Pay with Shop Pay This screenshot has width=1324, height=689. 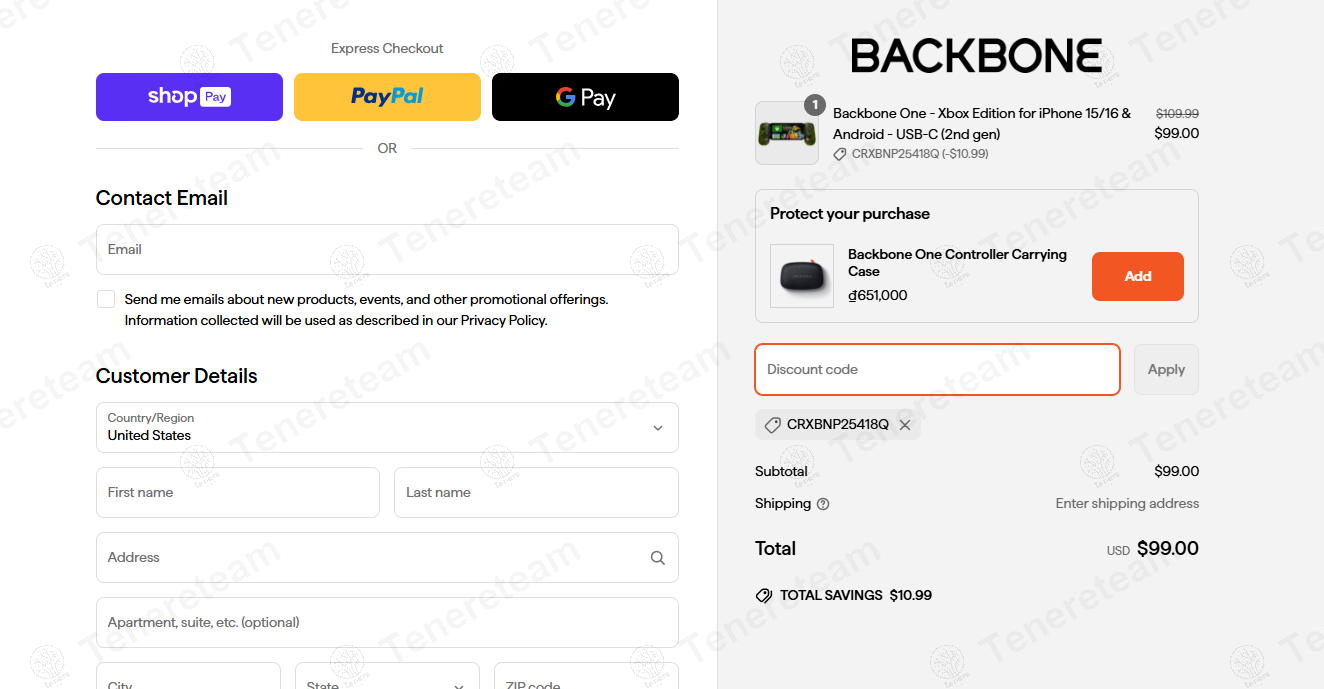189,97
